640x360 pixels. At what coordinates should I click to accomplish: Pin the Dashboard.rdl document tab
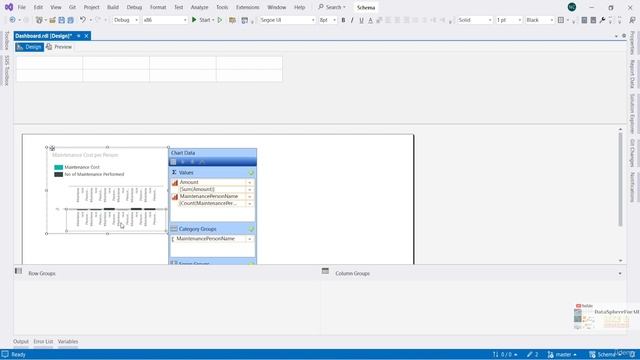tap(78, 36)
